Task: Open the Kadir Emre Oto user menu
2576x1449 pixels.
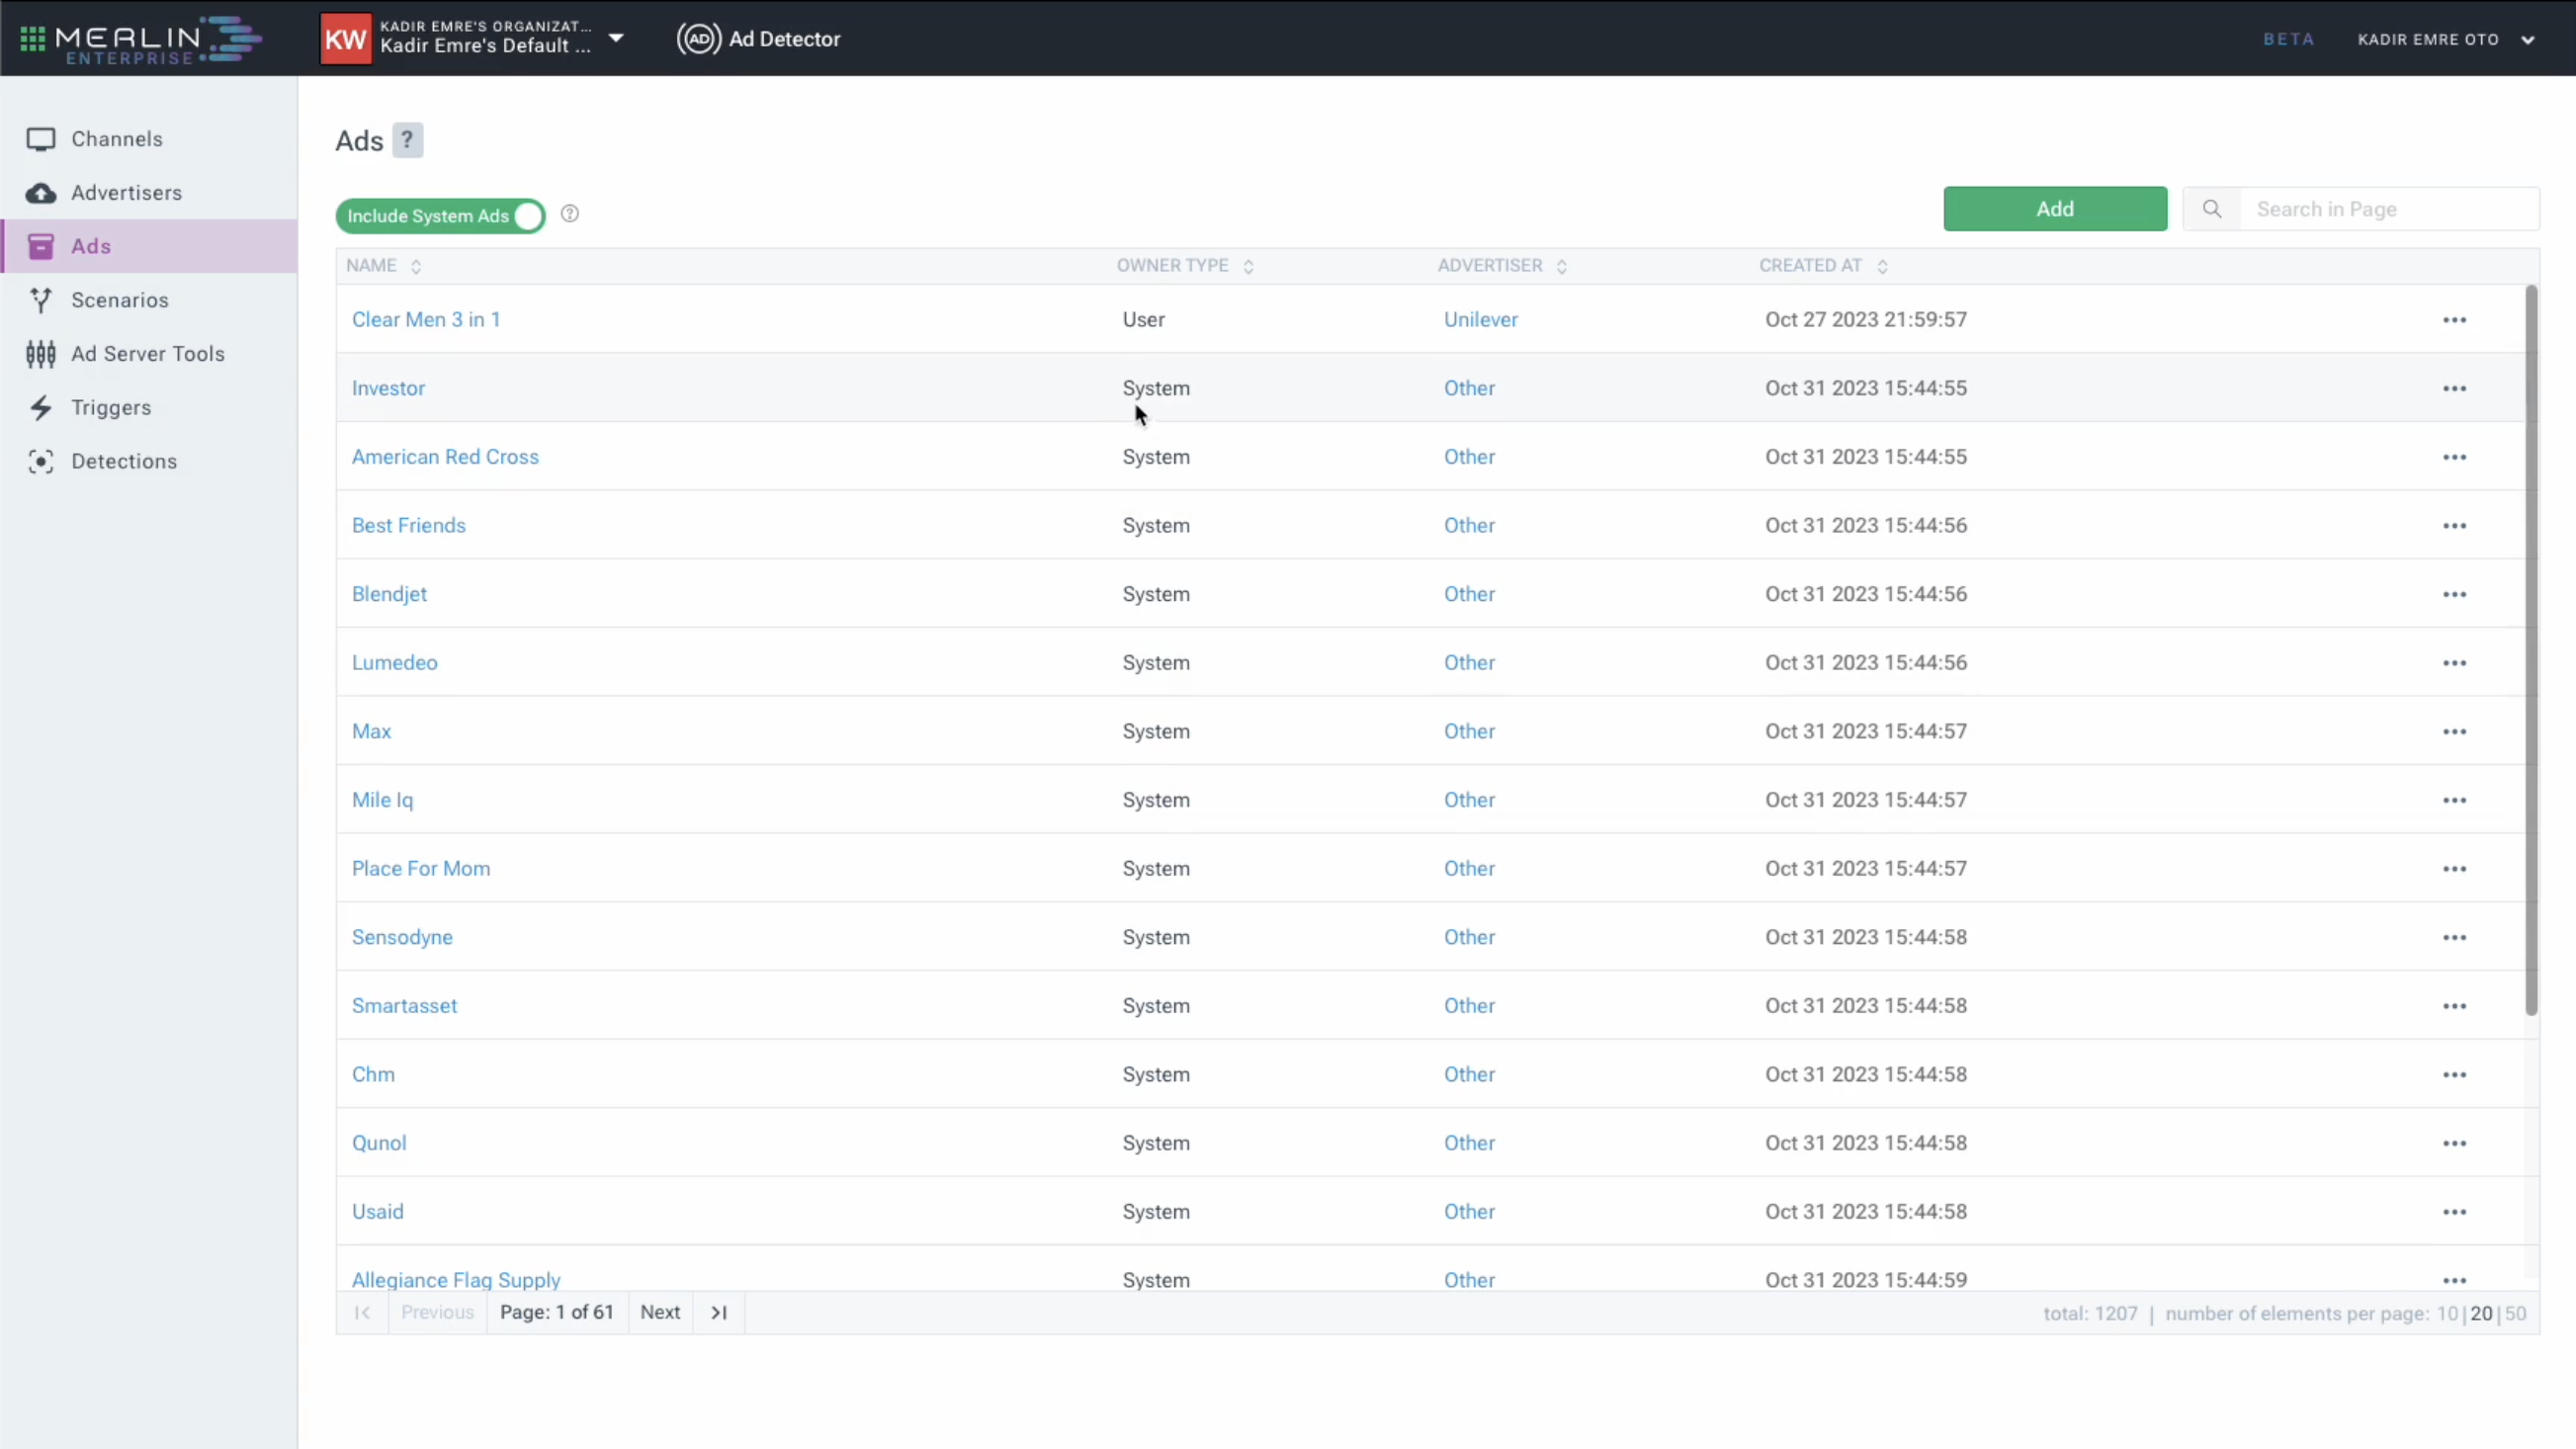Action: pos(2445,40)
